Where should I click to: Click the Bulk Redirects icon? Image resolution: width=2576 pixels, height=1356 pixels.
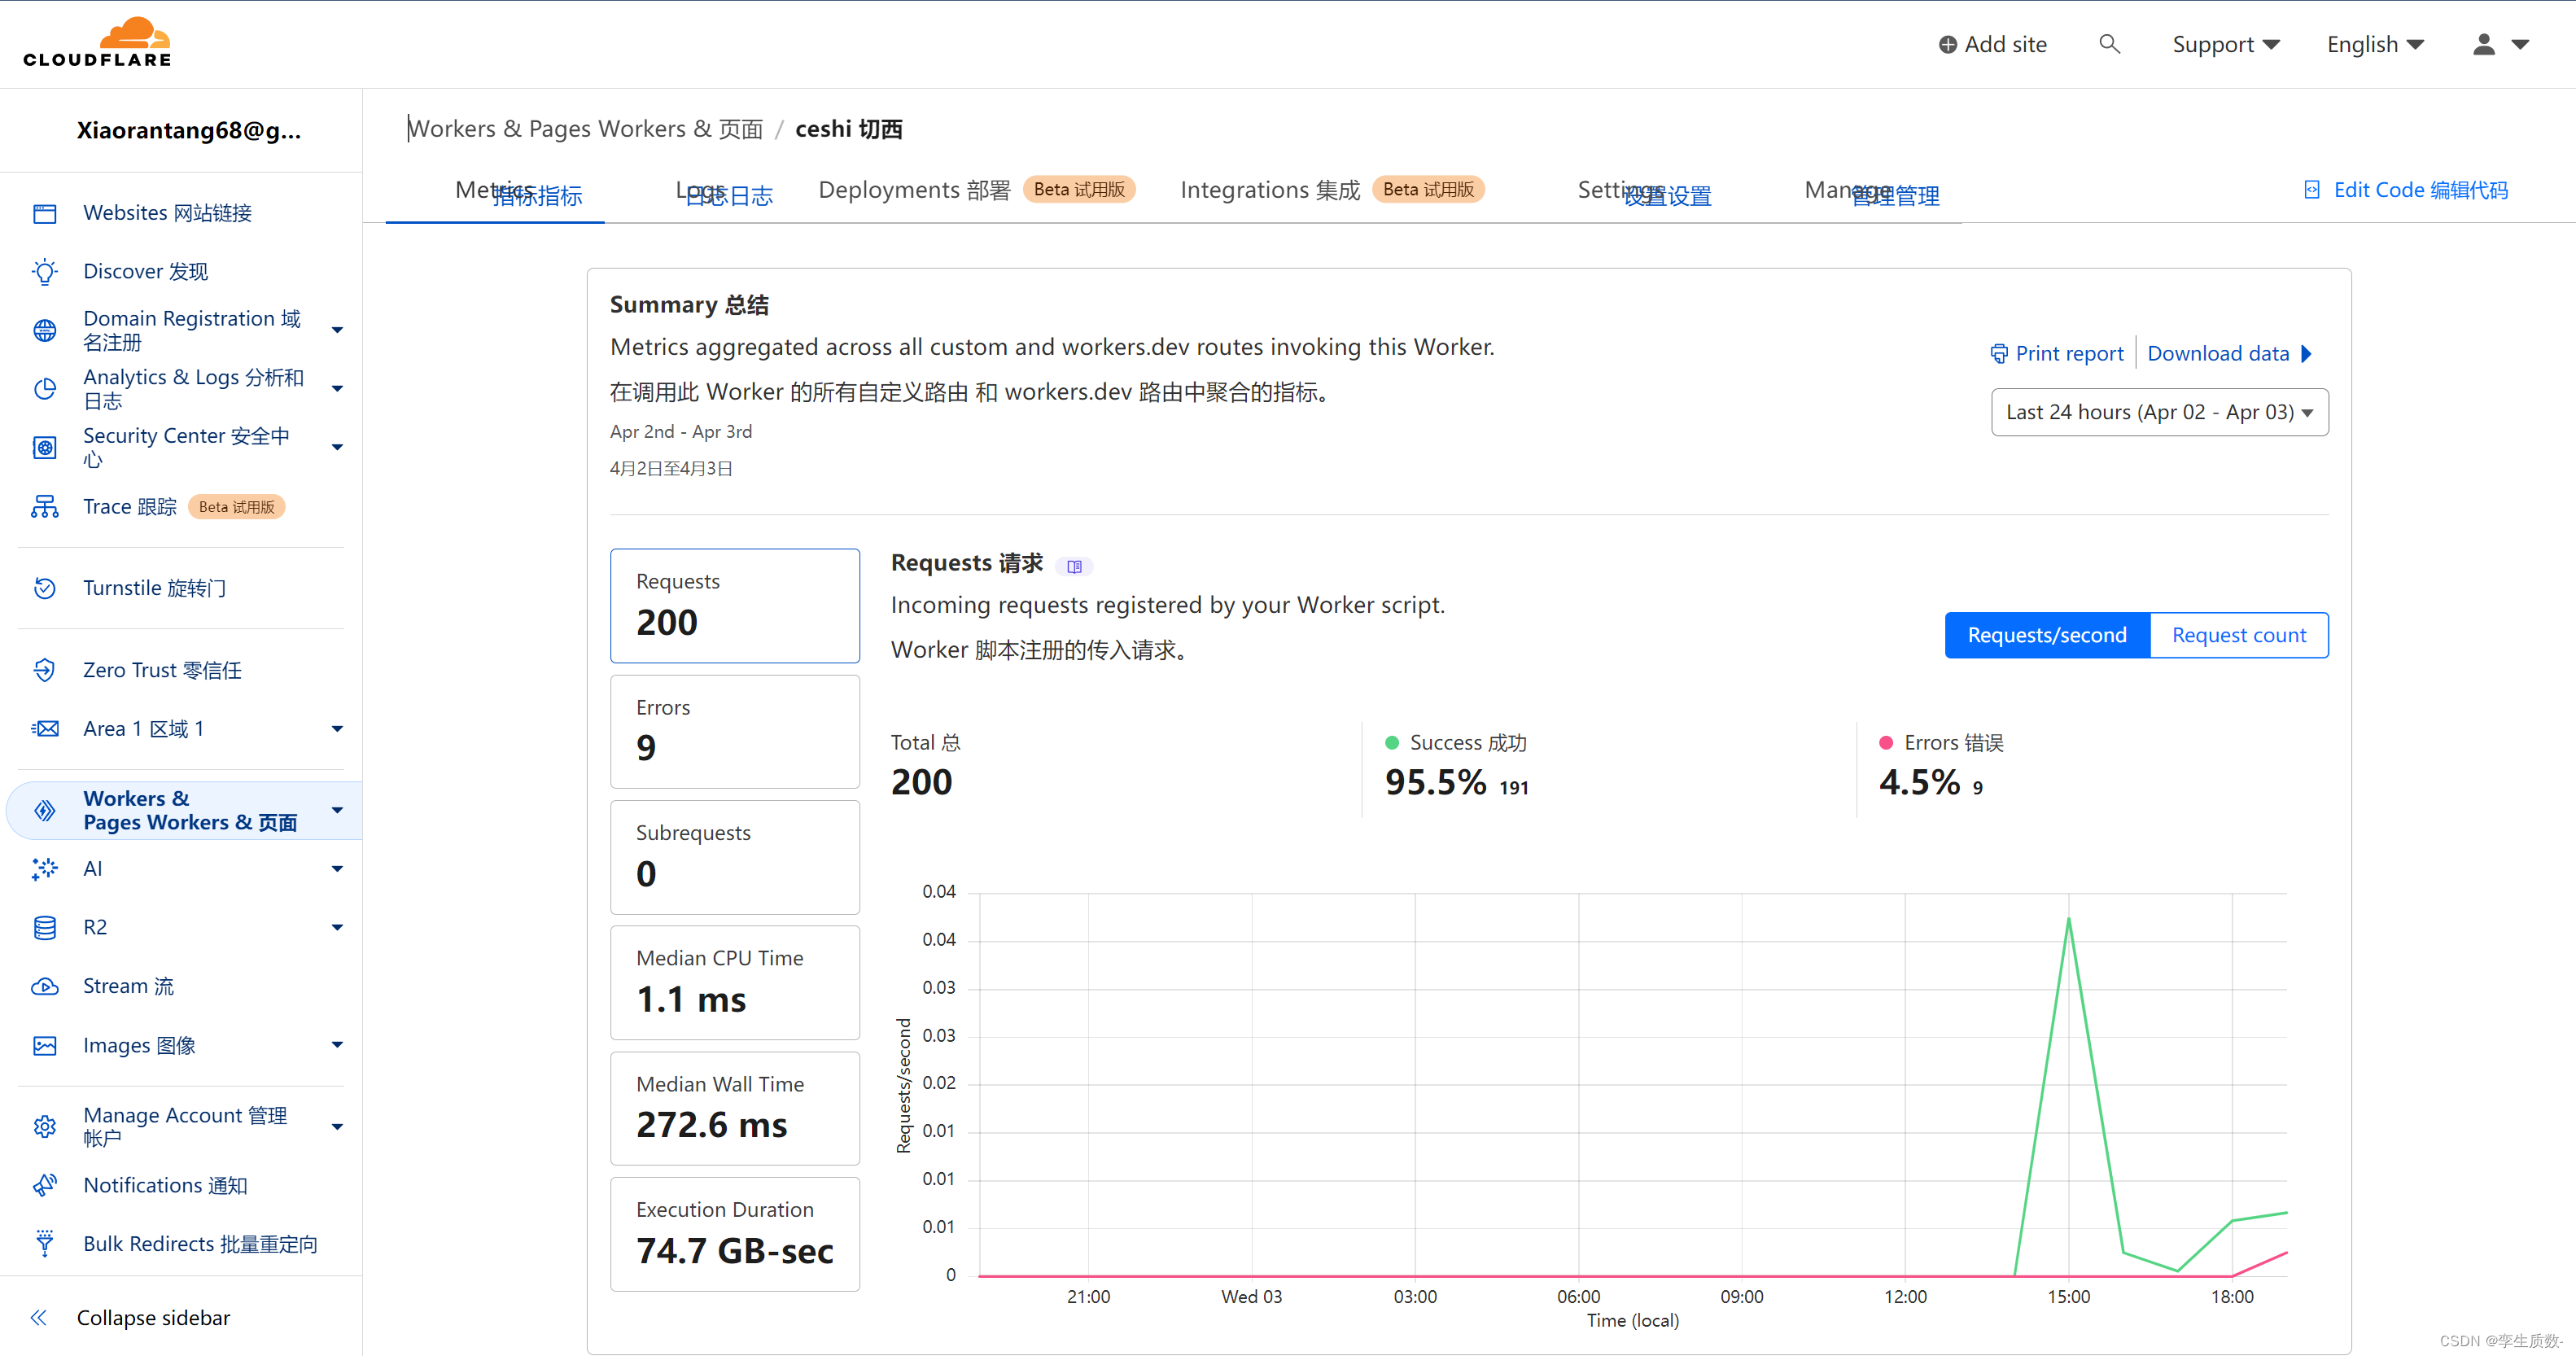pyautogui.click(x=44, y=1243)
